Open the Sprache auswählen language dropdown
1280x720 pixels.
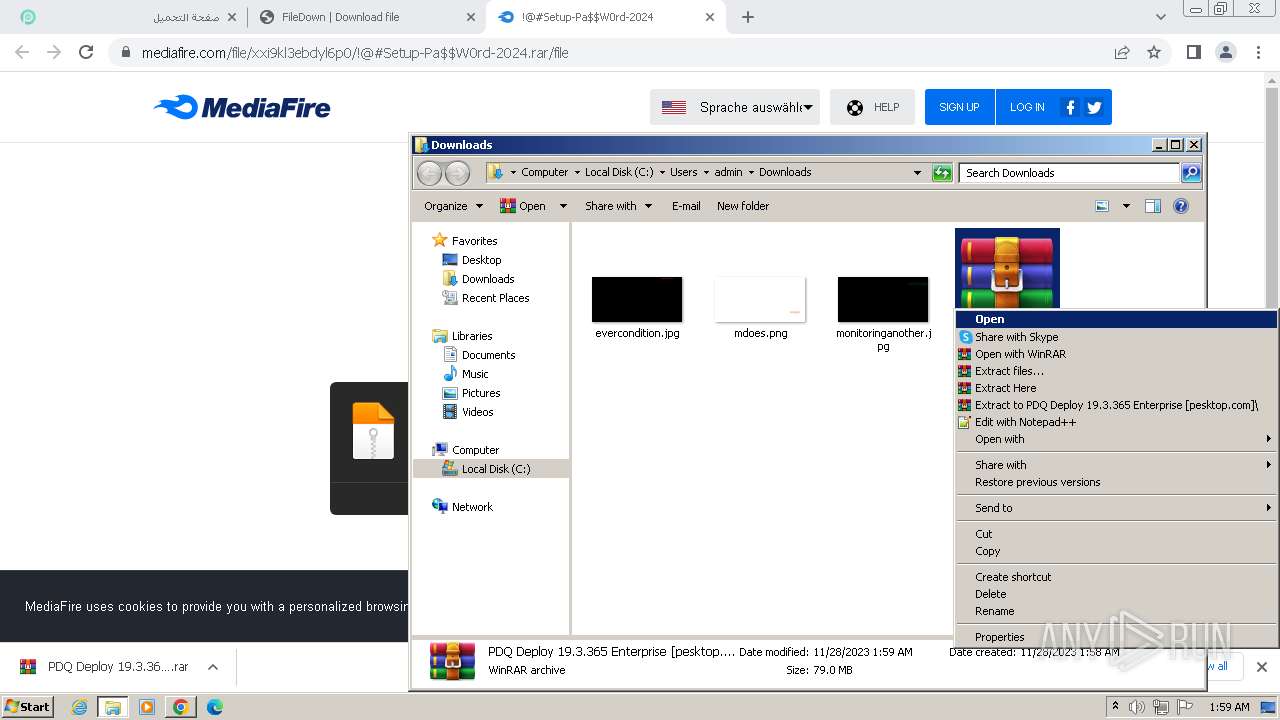tap(735, 107)
